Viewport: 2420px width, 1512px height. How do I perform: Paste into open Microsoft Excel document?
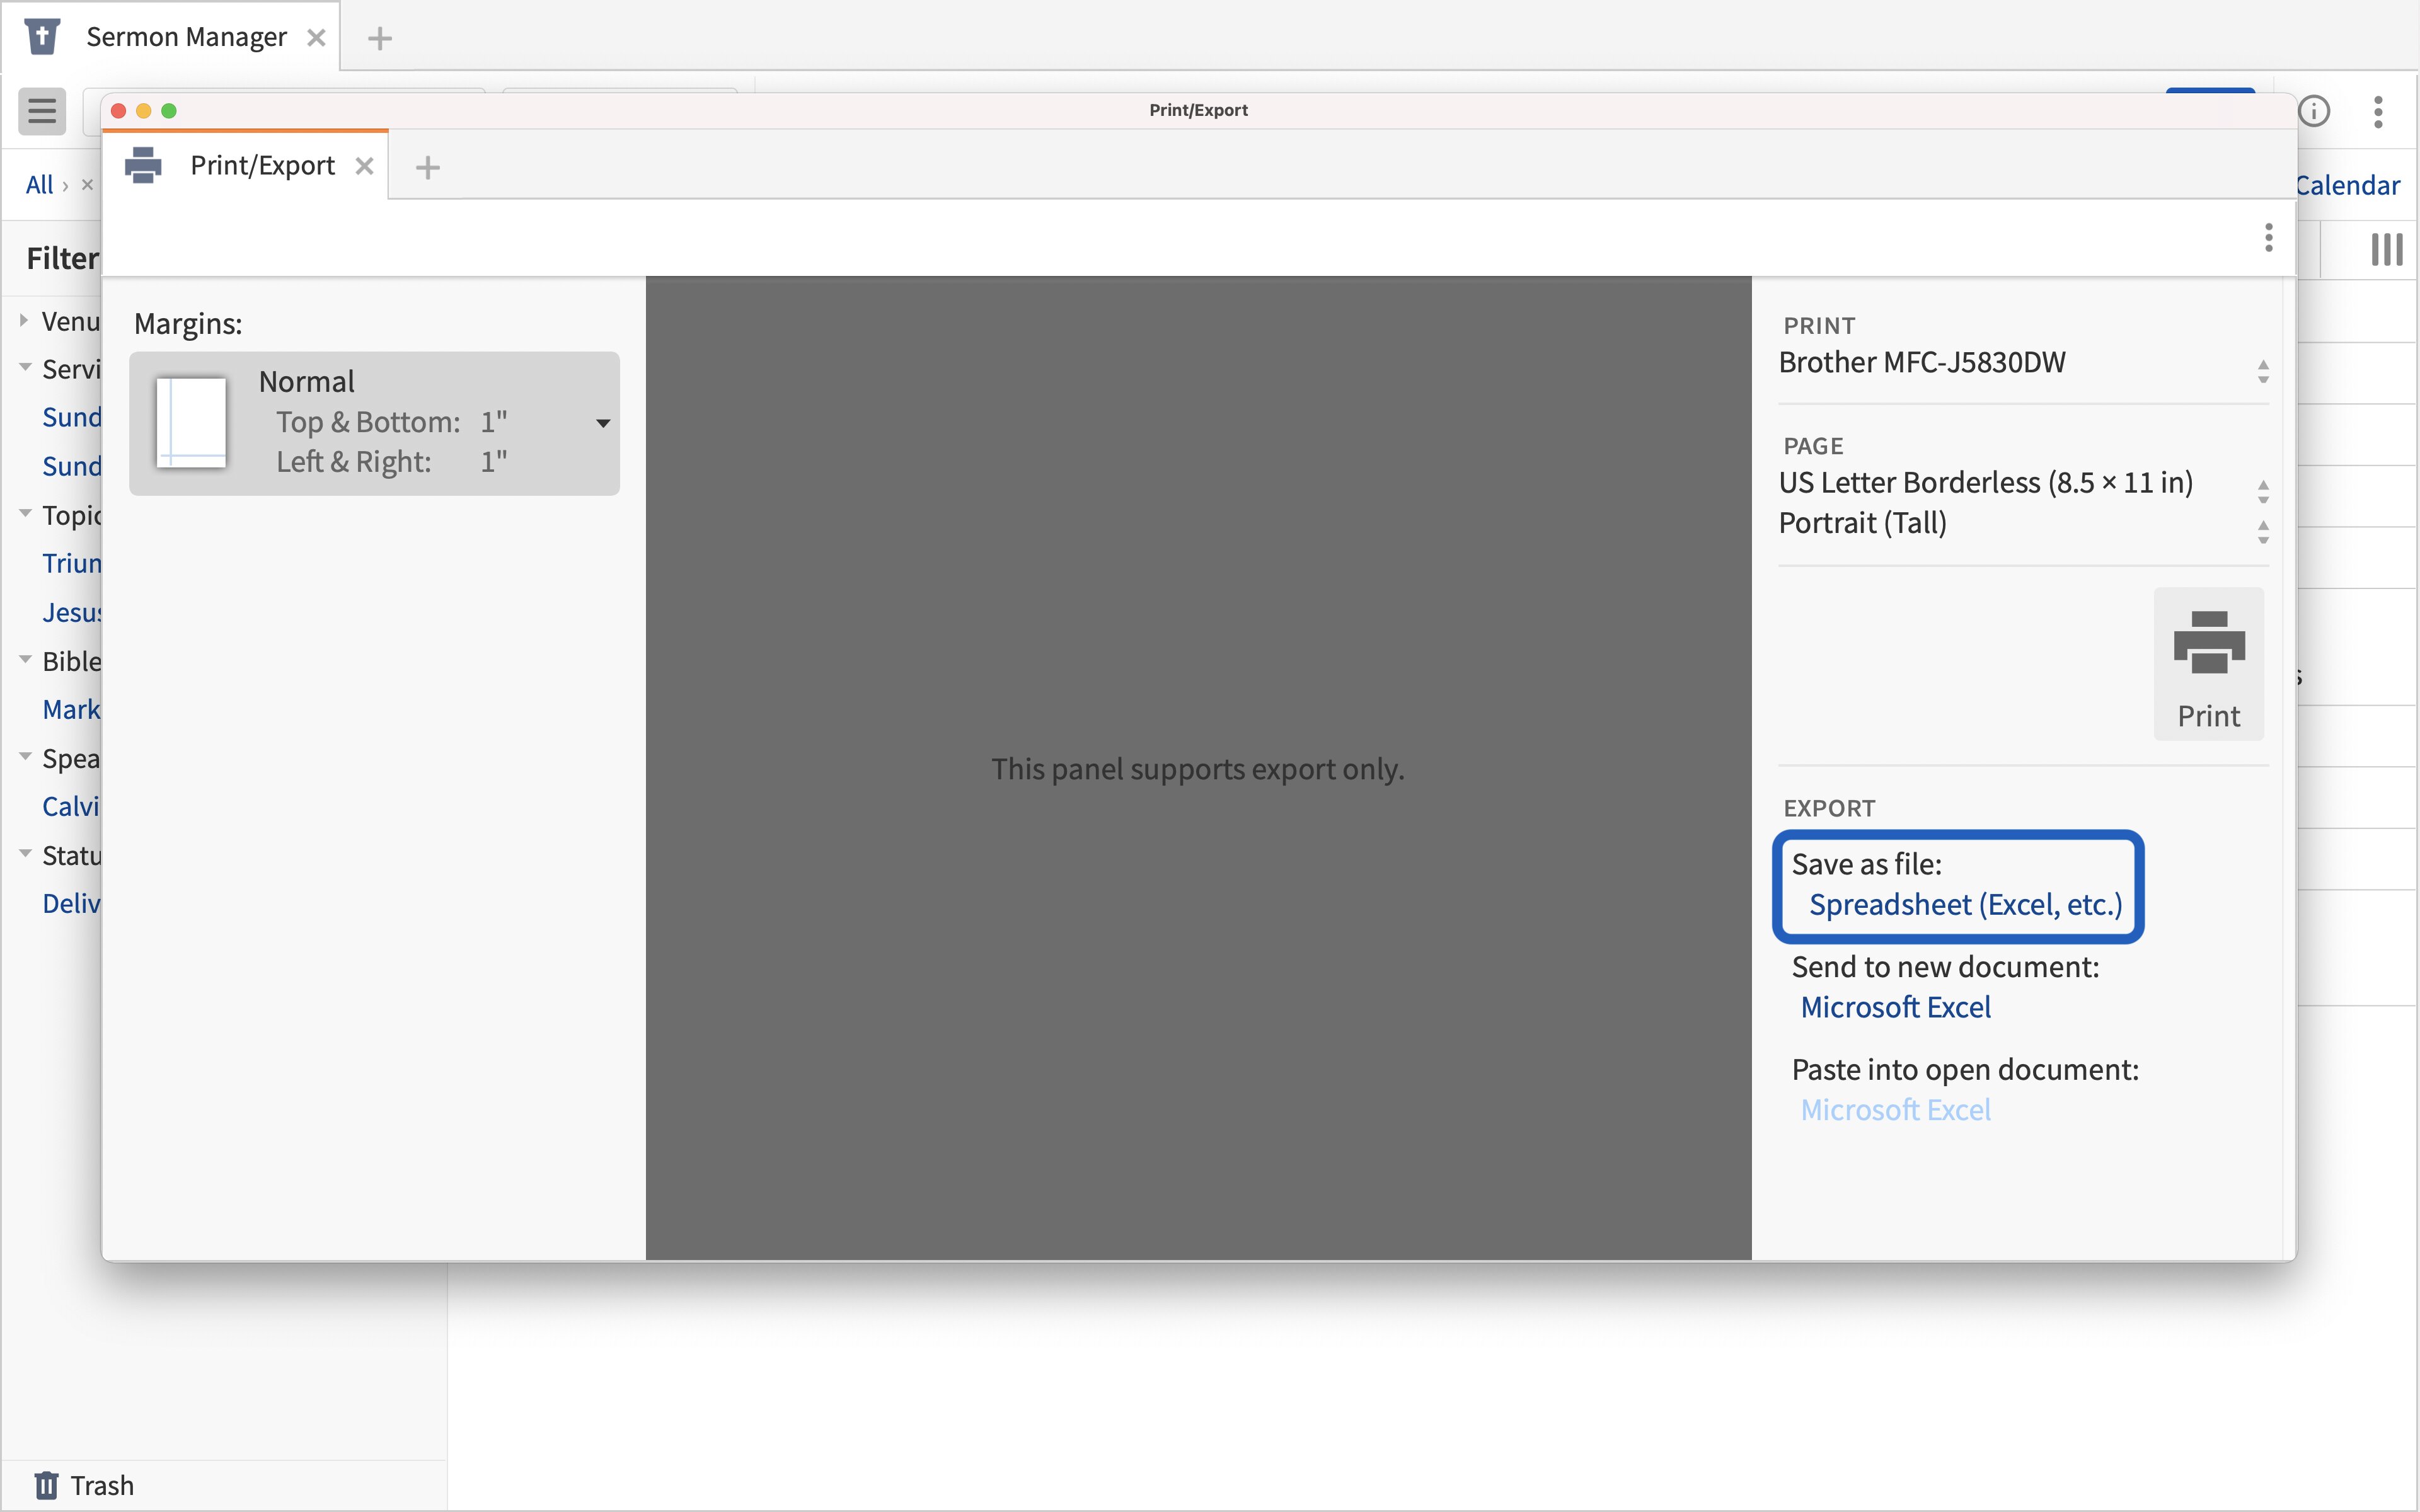1895,1110
